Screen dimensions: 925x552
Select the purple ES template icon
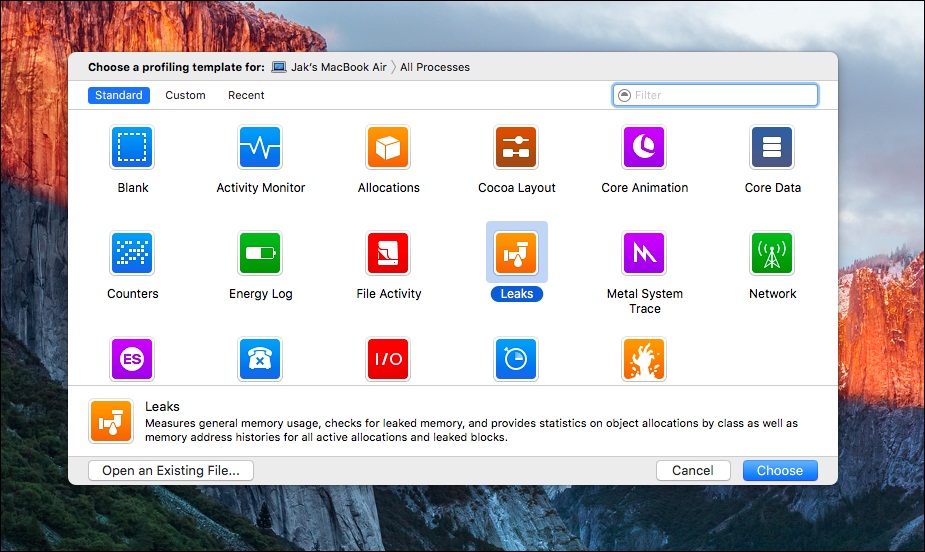[x=132, y=359]
